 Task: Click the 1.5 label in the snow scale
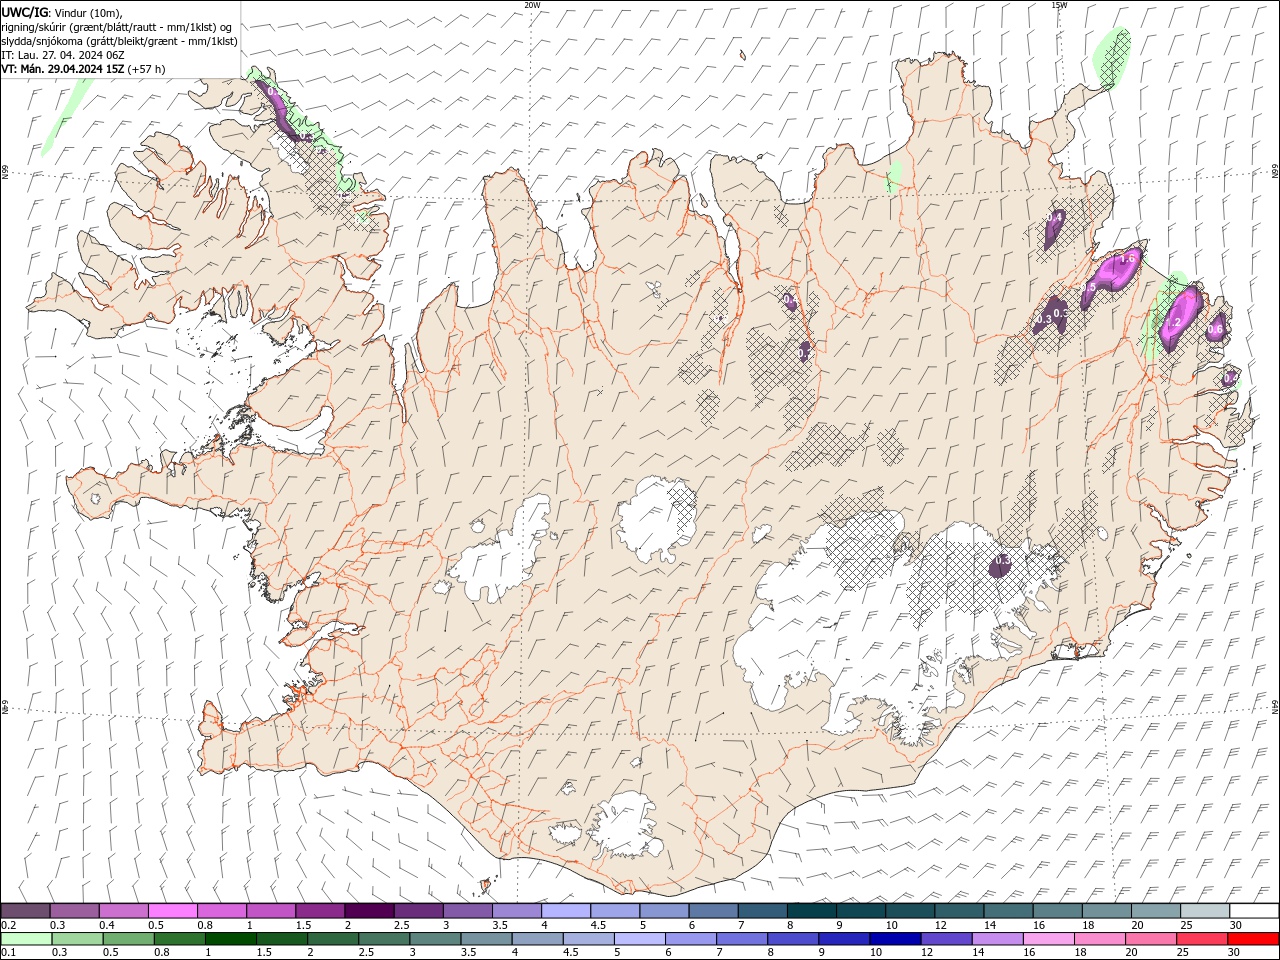coord(303,925)
